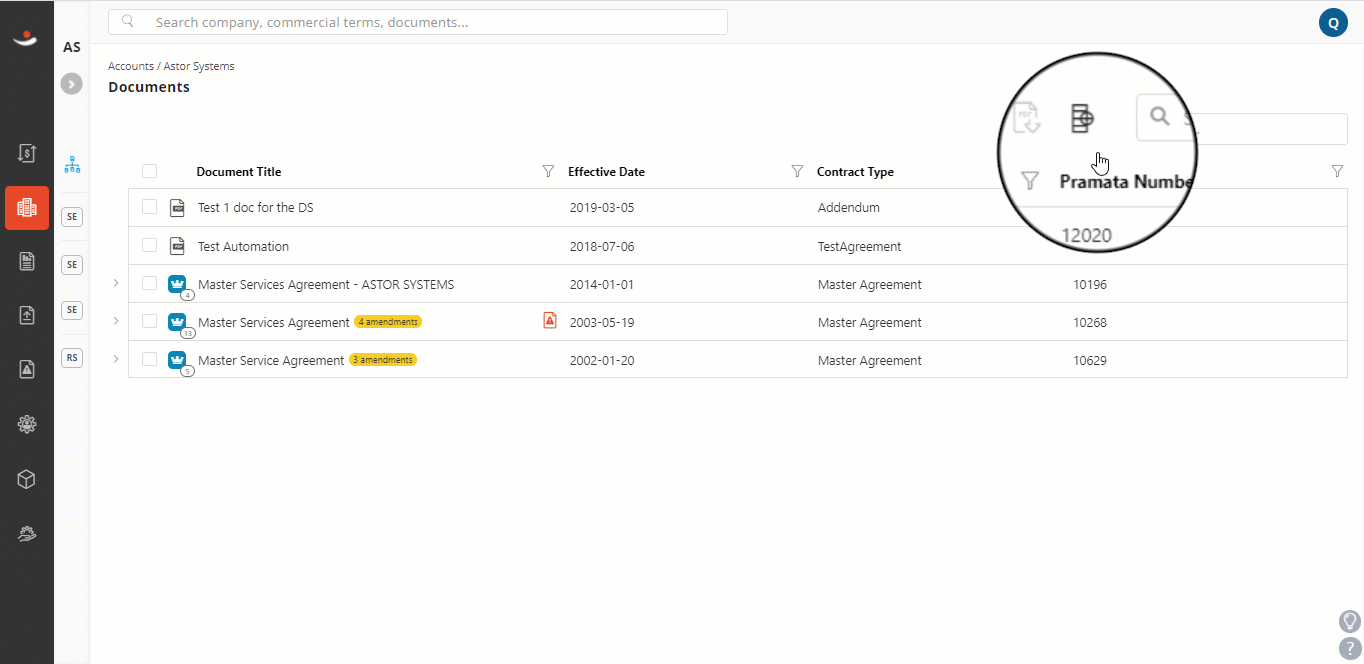Select Pramata number 10268

tap(1090, 322)
